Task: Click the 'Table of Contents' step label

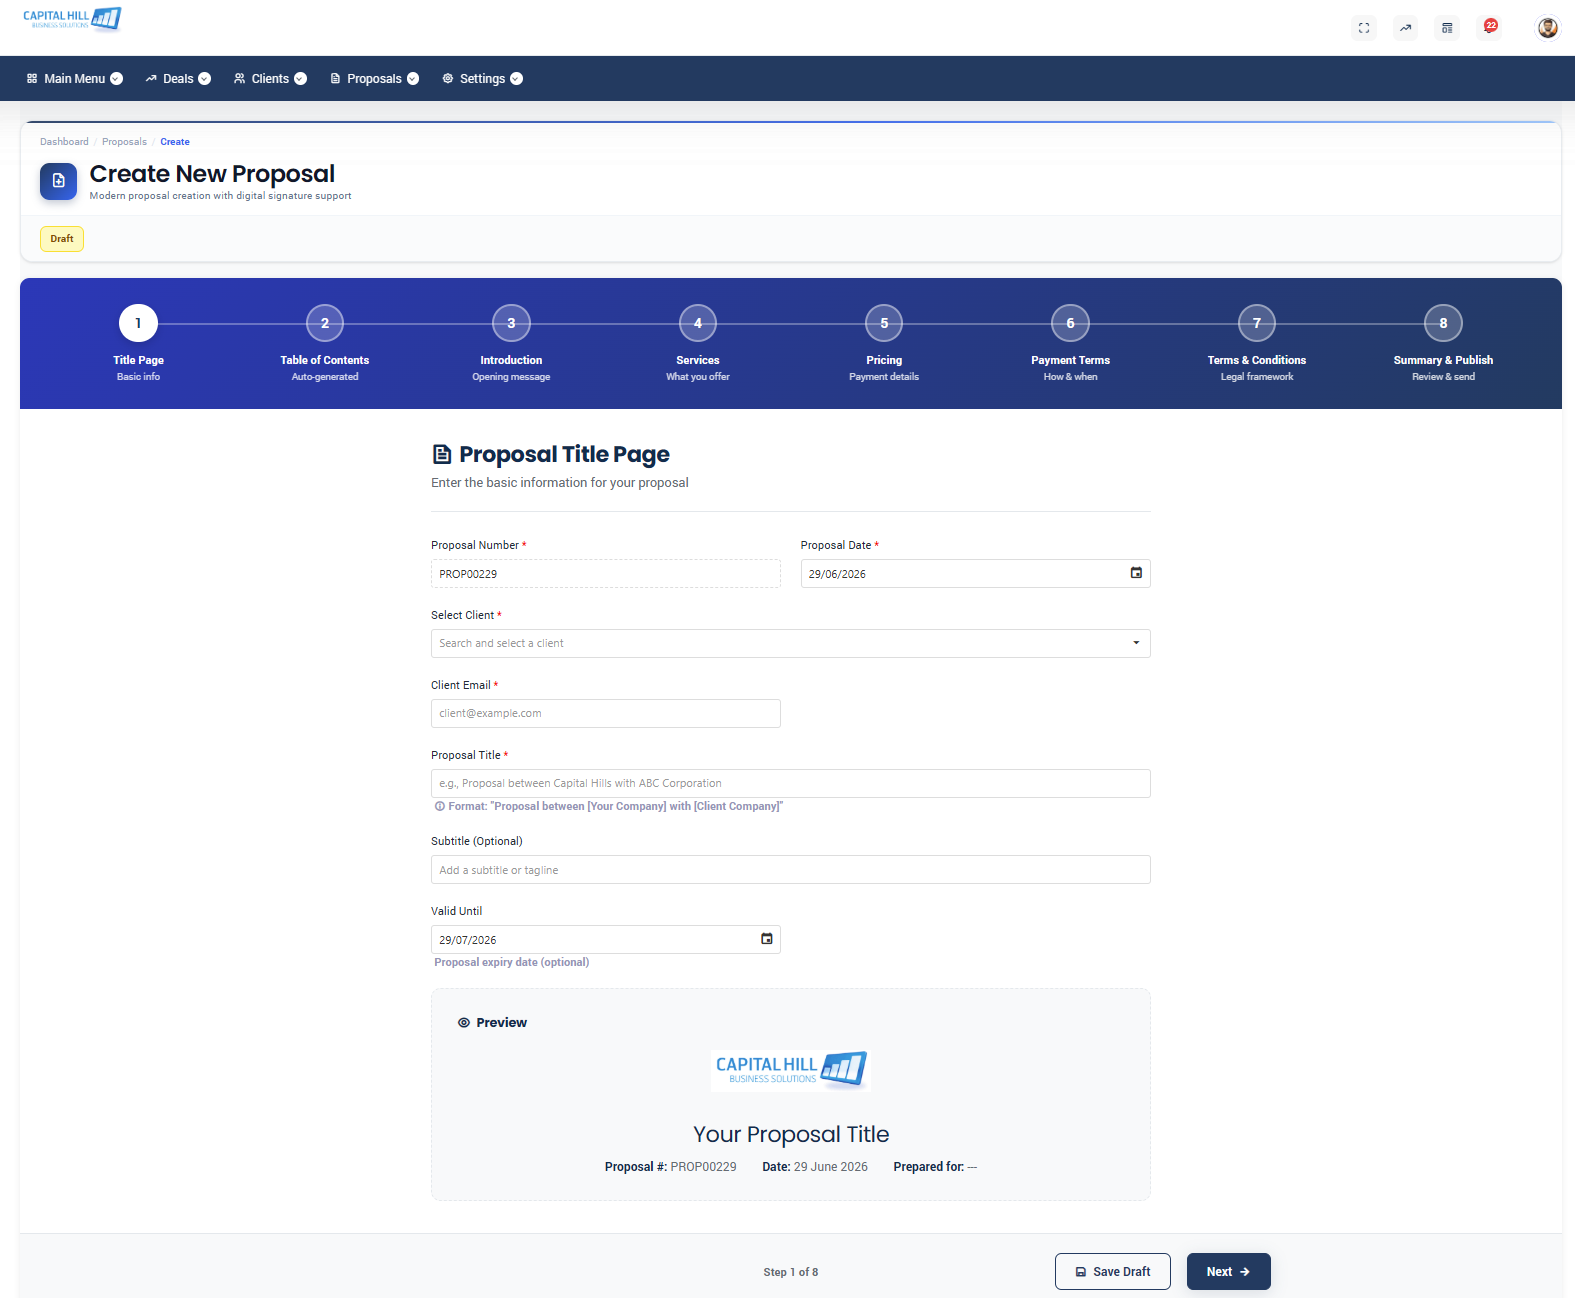Action: click(x=325, y=360)
